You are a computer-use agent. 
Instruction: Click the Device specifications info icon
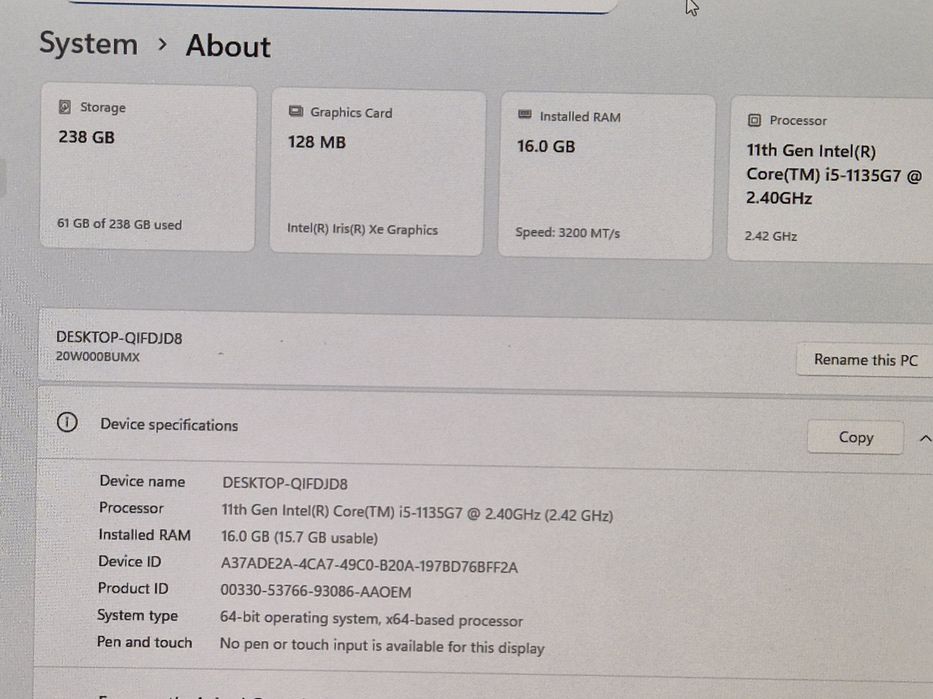[x=67, y=422]
